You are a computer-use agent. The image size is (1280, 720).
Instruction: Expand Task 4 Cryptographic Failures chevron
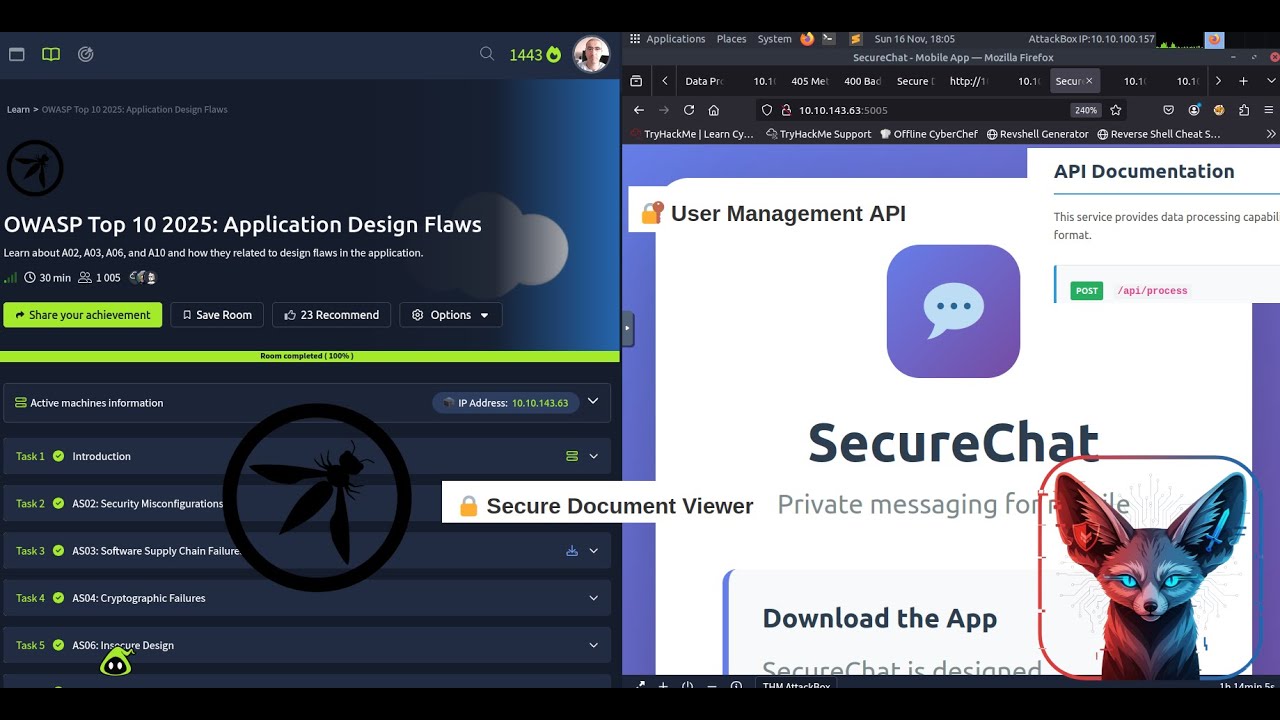click(593, 598)
